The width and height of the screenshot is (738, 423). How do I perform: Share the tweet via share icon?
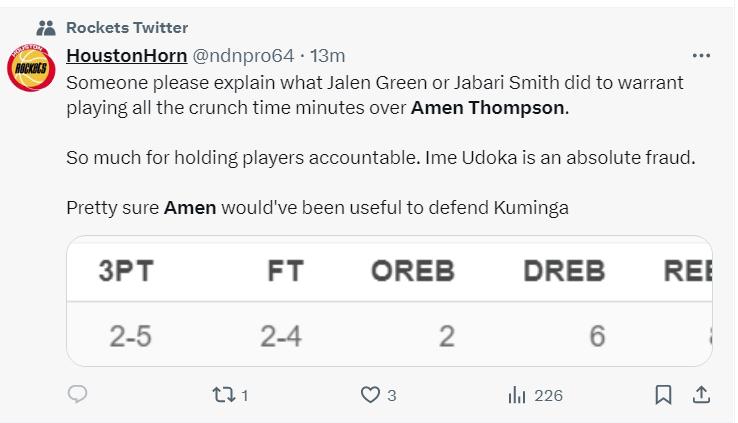[701, 395]
